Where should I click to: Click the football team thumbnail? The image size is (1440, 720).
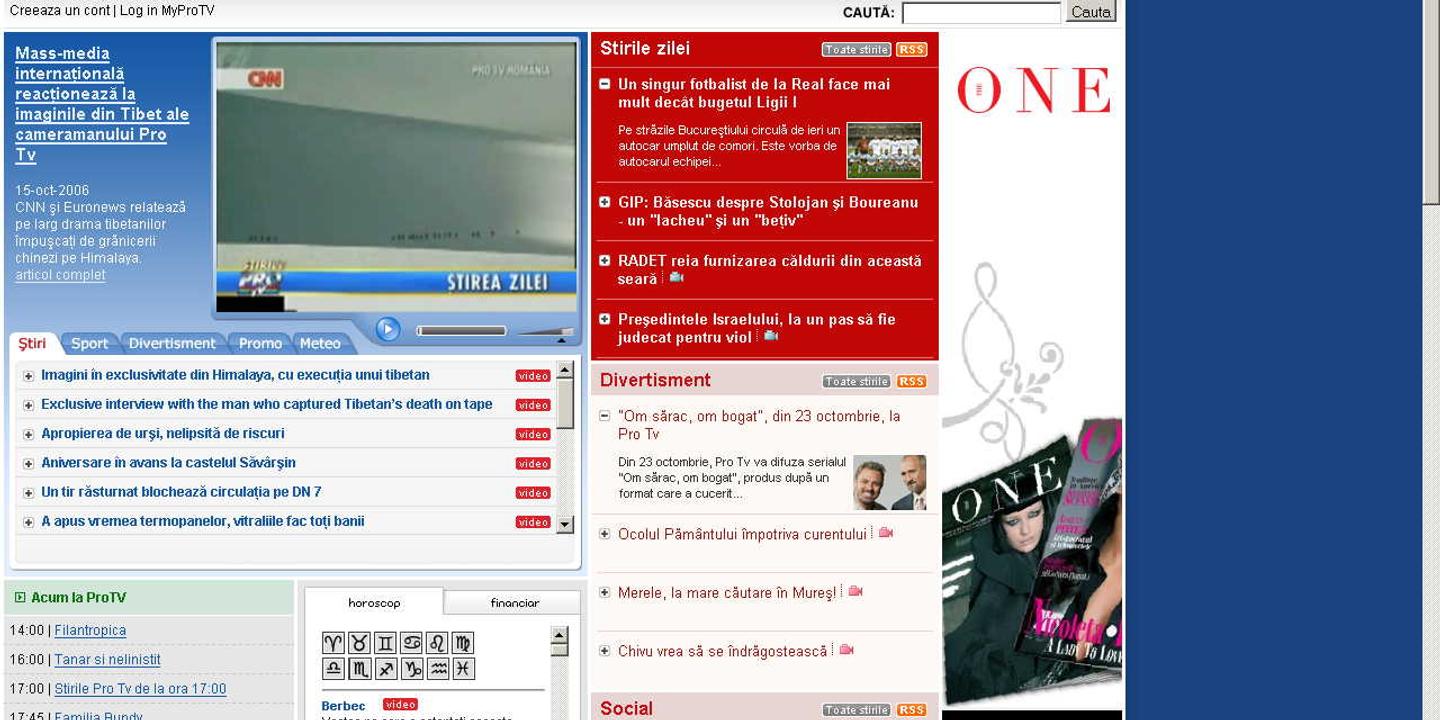click(884, 150)
